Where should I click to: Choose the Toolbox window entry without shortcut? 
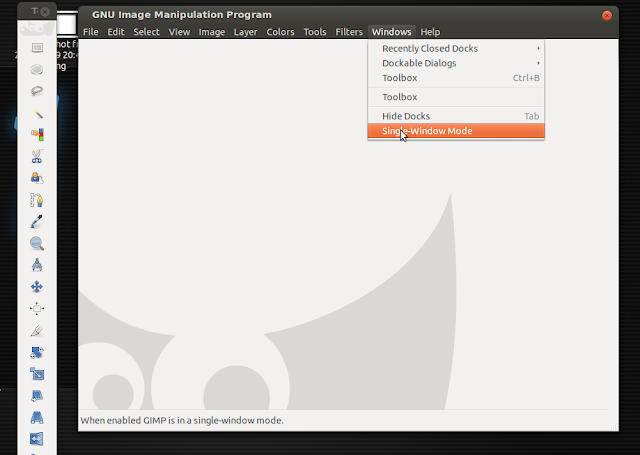456,97
